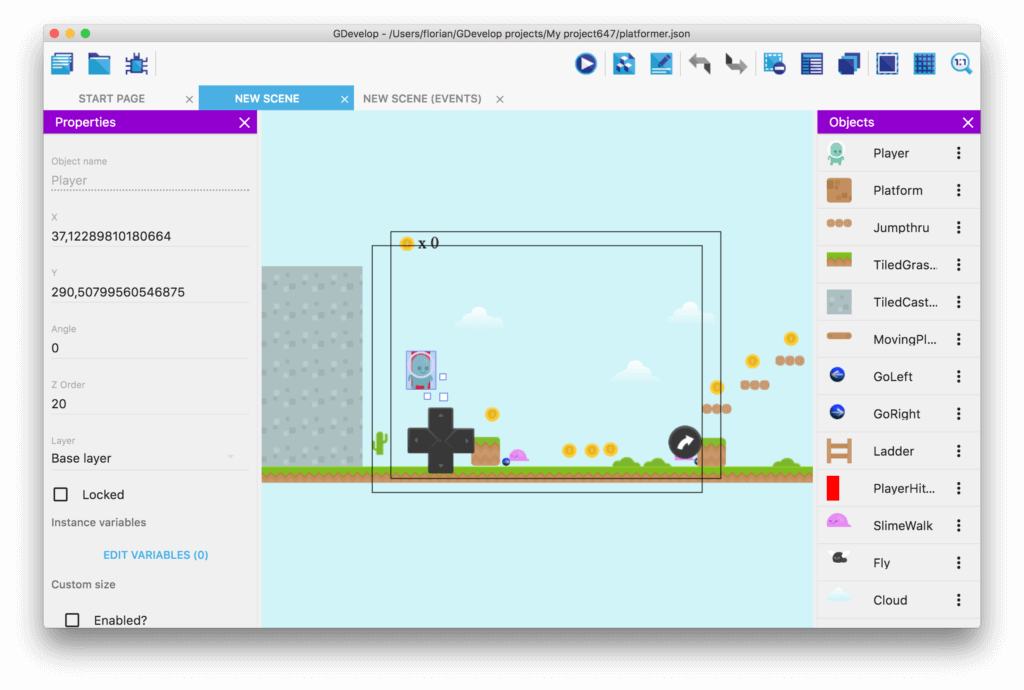This screenshot has width=1024, height=690.
Task: Close the Objects panel
Action: [x=967, y=122]
